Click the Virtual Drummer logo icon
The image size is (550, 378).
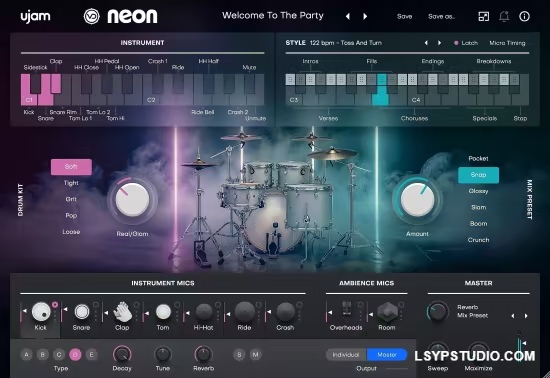coord(92,16)
